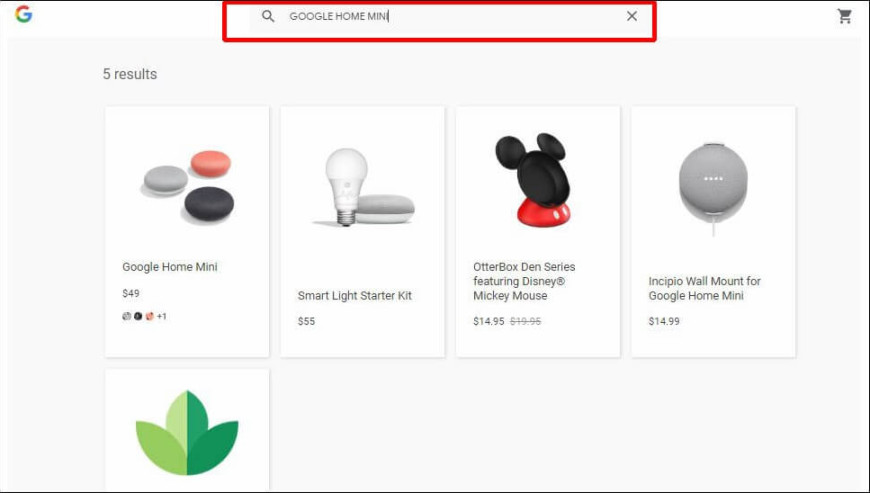Open the green leaf product image
This screenshot has height=493, width=870.
188,433
